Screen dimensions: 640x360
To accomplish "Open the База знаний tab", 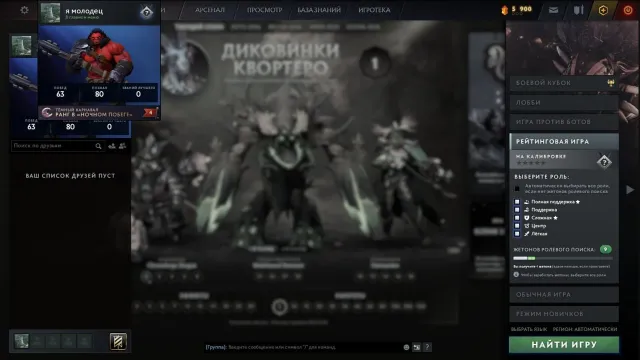I will click(319, 10).
